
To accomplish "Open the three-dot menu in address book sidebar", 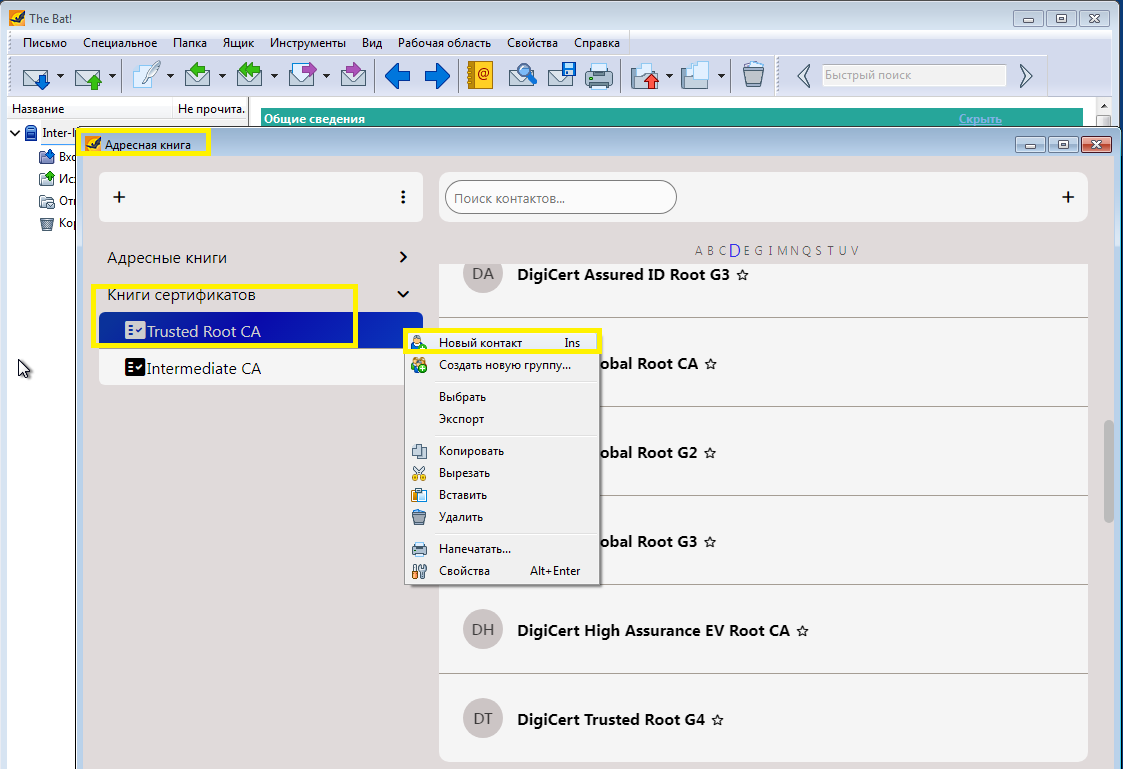I will coord(403,197).
